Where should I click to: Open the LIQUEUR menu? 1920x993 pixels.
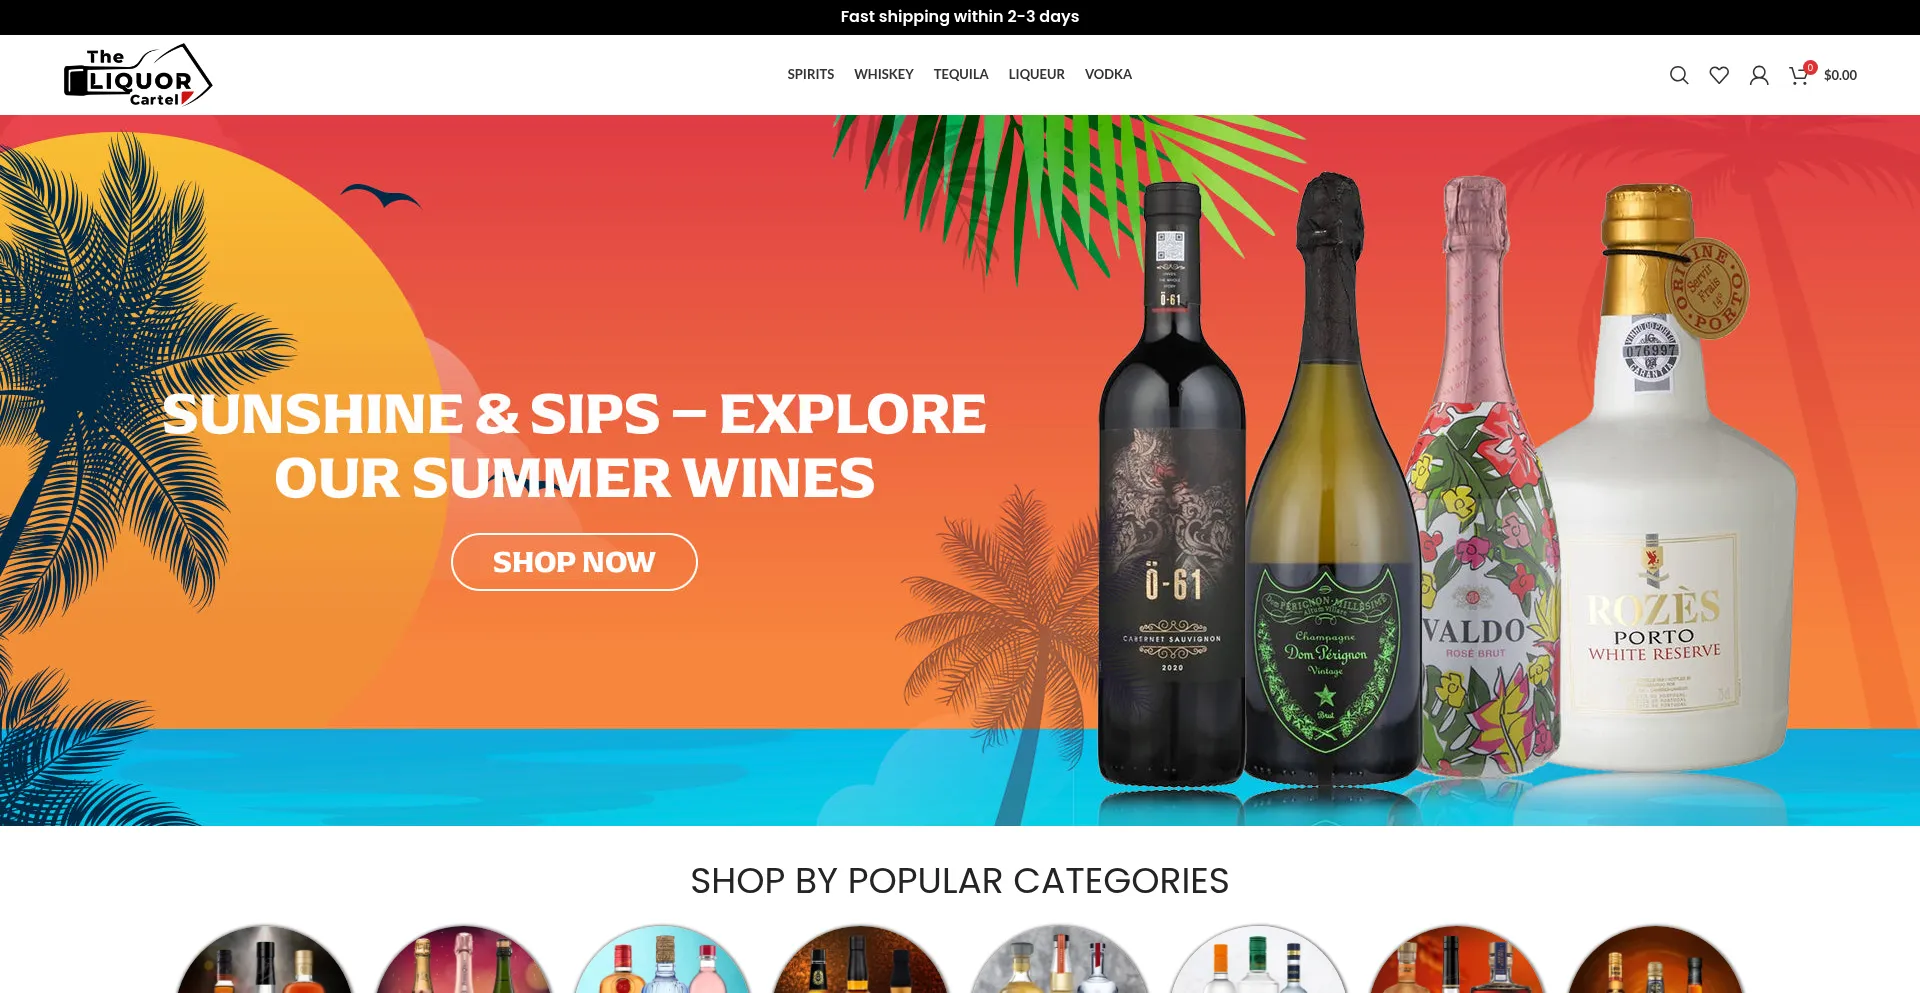point(1036,74)
